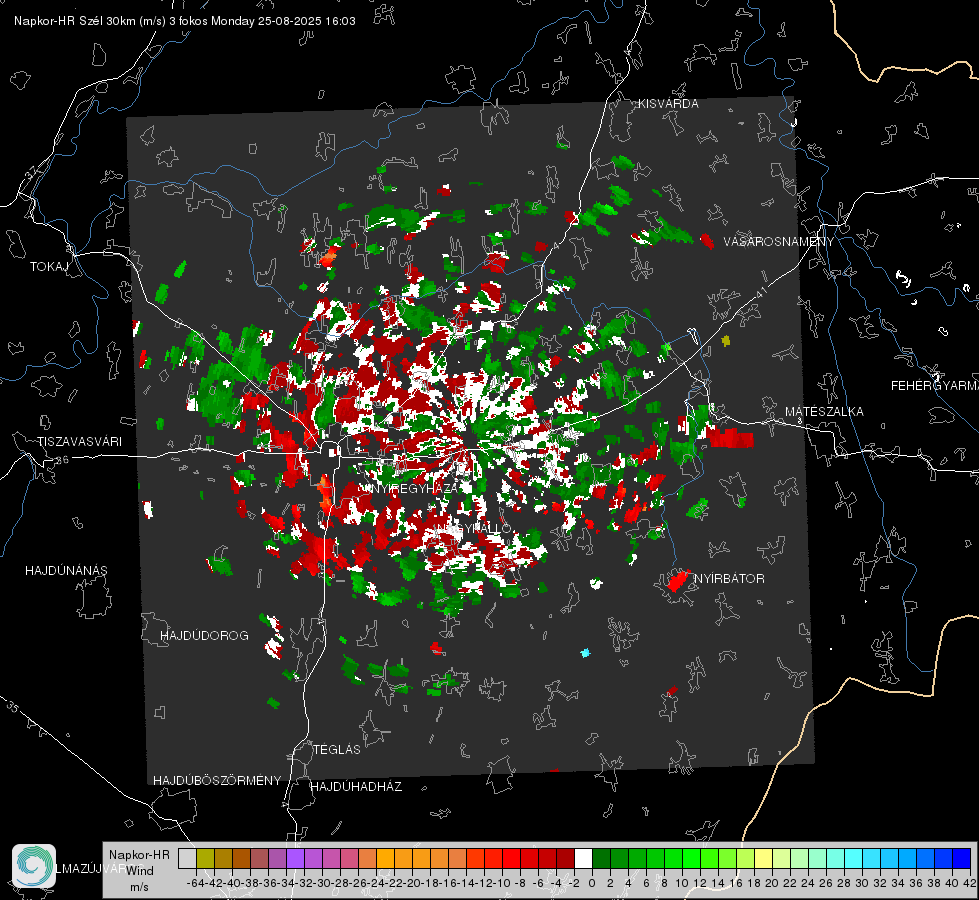This screenshot has width=979, height=900.
Task: Select the dark blue swatch above 40
Action: [x=962, y=858]
